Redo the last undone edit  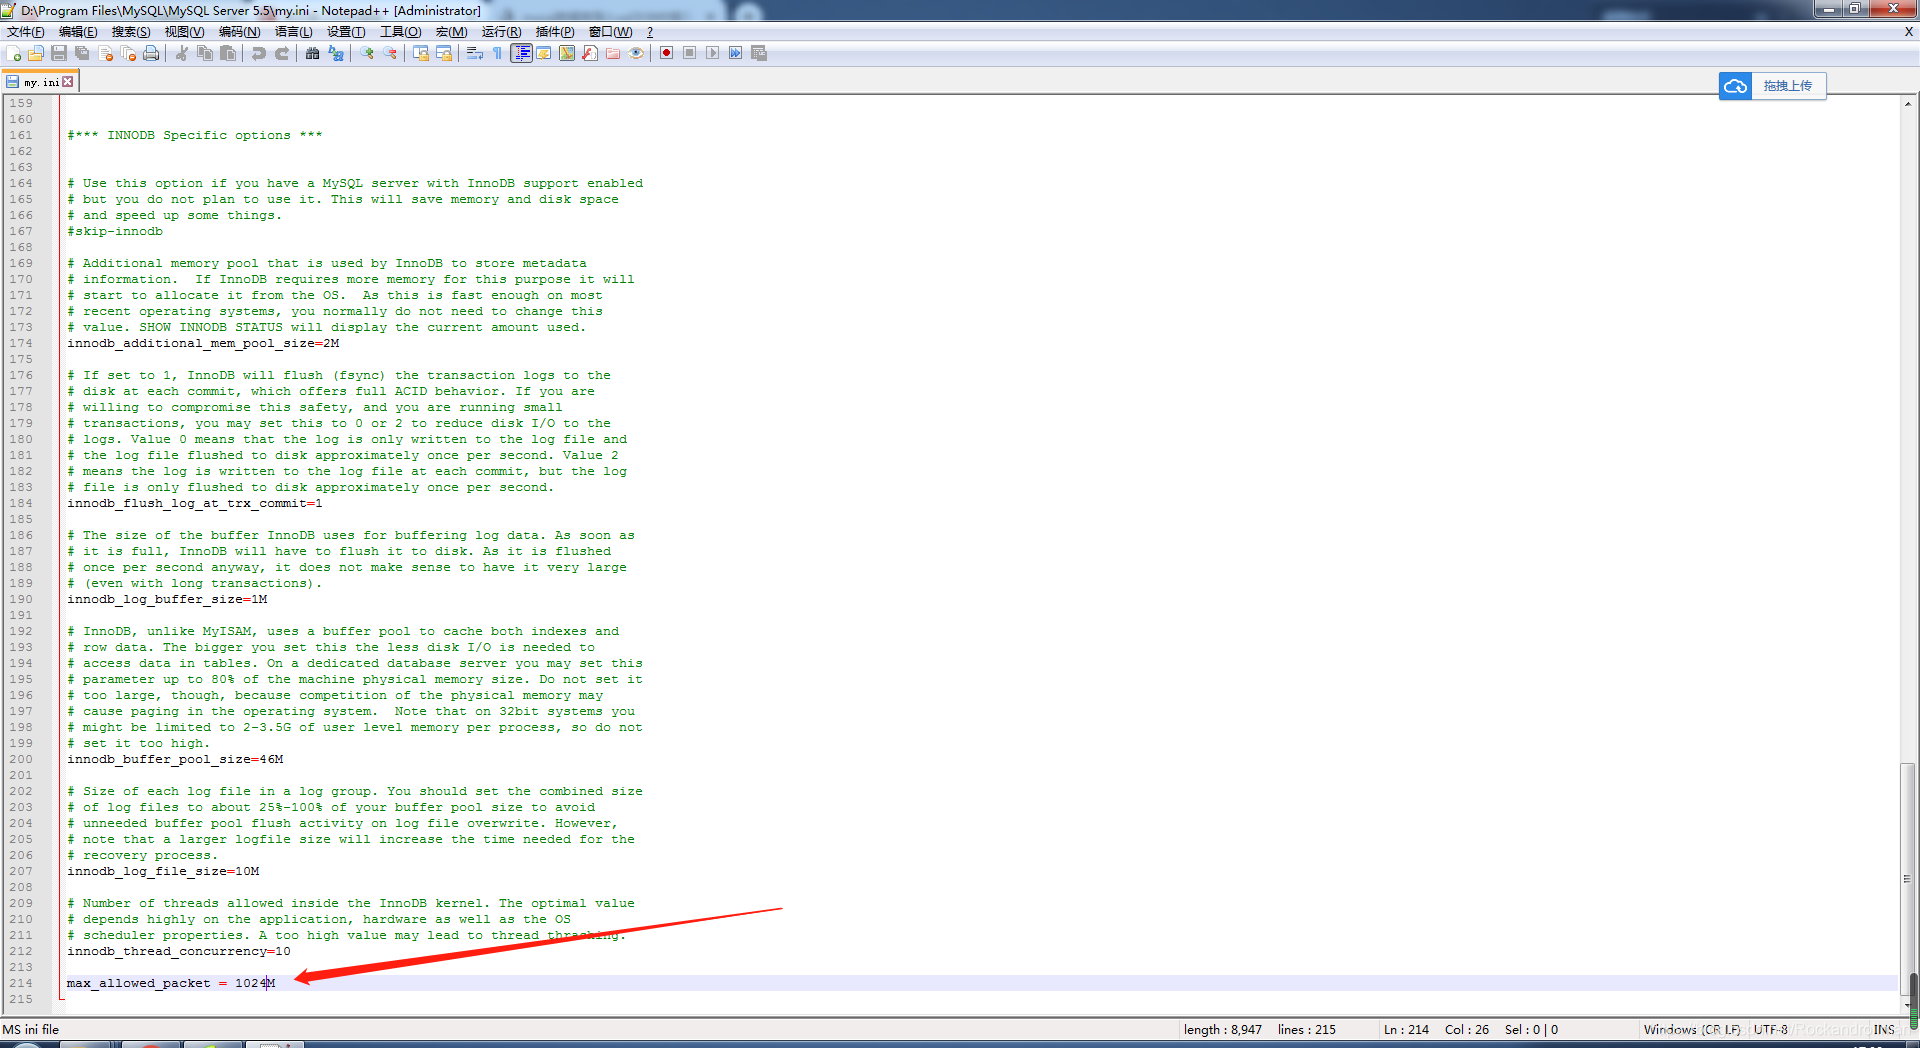[x=282, y=53]
